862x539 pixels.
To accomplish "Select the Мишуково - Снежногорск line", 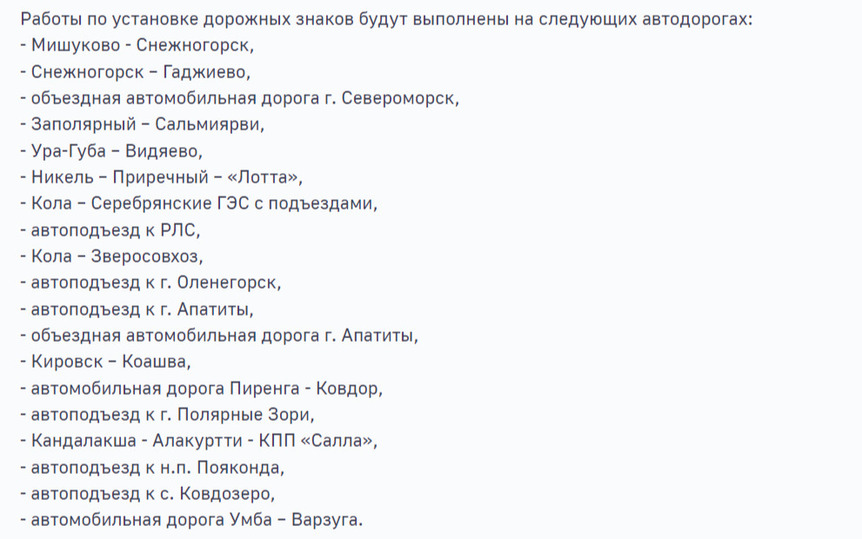I will click(137, 45).
